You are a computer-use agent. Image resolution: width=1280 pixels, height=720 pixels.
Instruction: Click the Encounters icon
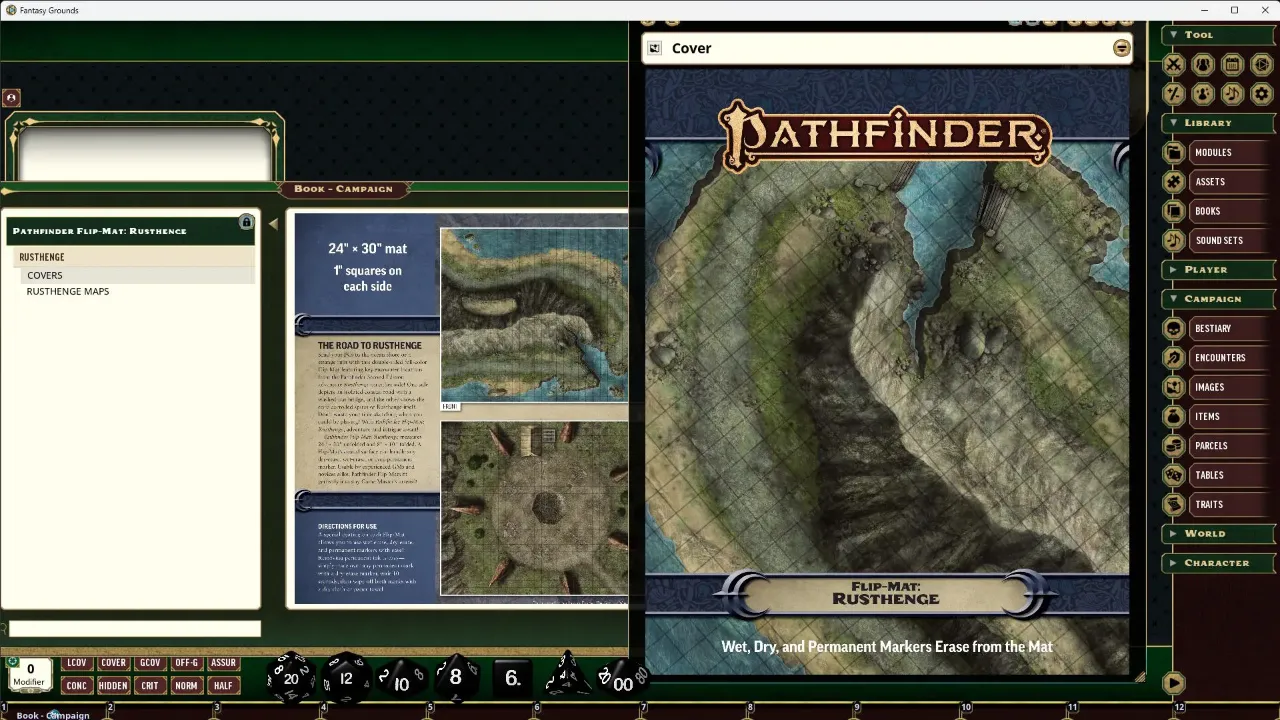pyautogui.click(x=1174, y=358)
